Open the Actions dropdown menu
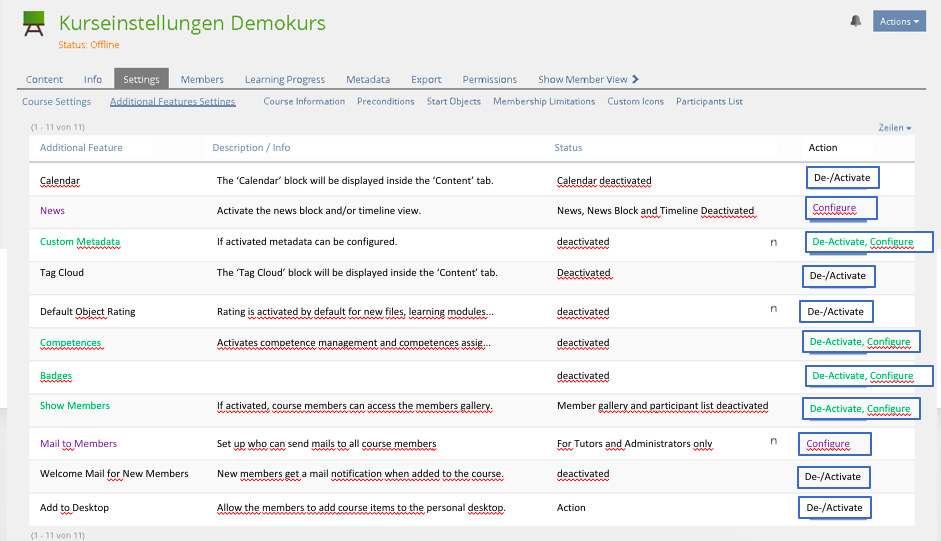Image resolution: width=941 pixels, height=541 pixels. click(x=898, y=22)
